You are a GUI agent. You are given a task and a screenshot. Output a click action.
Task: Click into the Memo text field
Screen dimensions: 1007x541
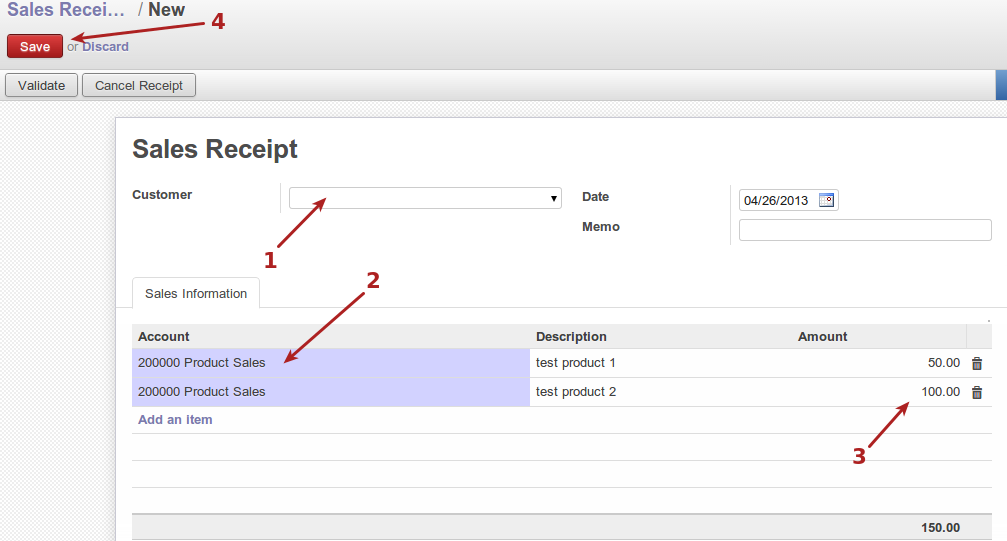point(865,230)
